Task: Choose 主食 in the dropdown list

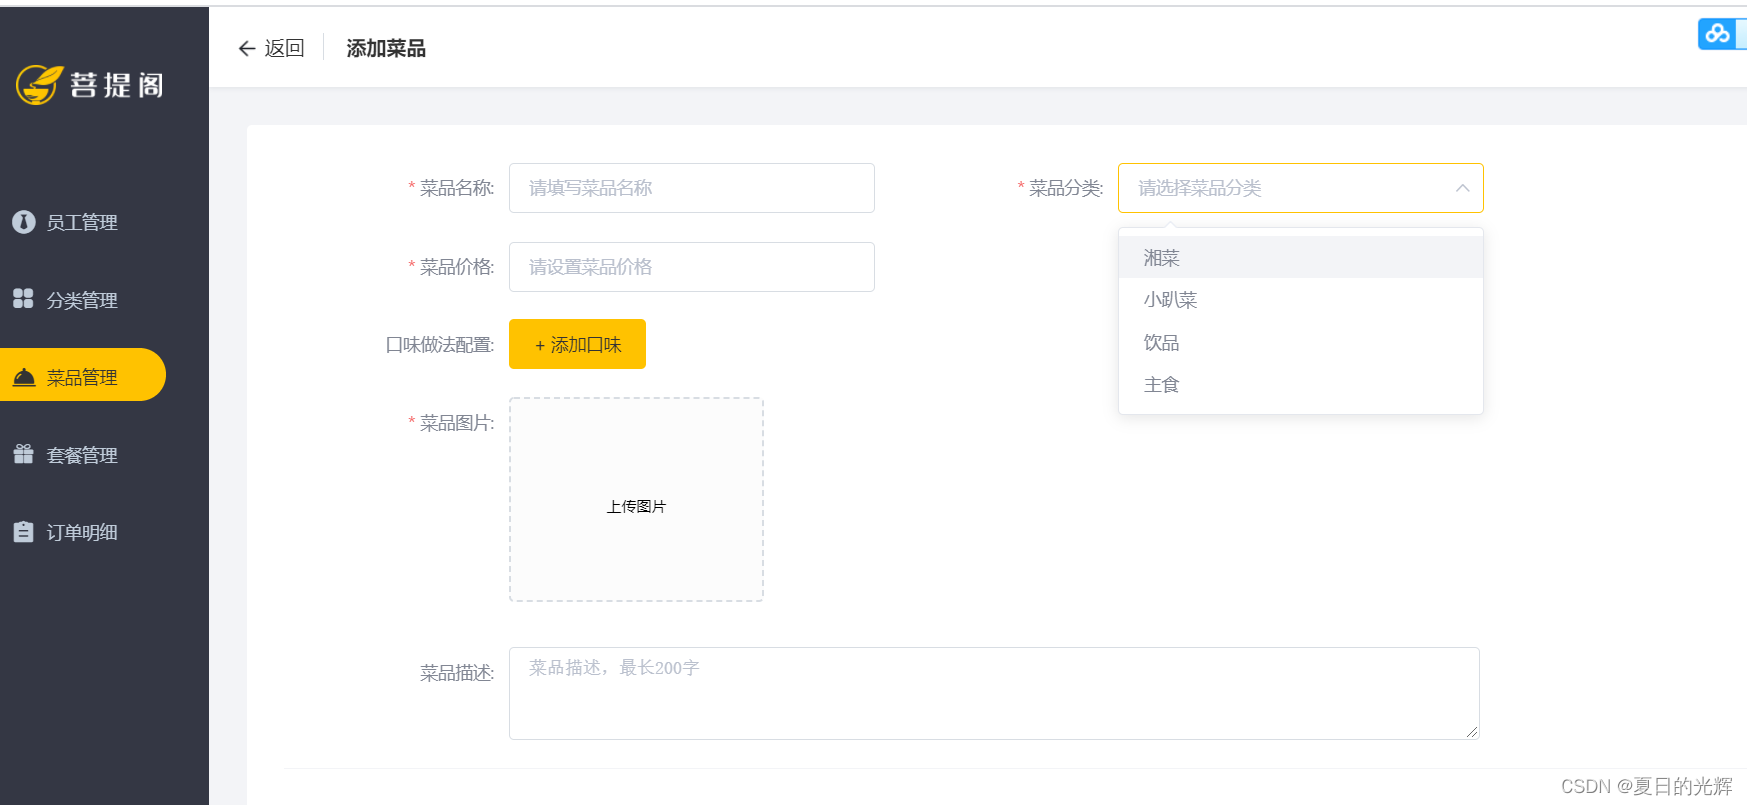Action: pyautogui.click(x=1300, y=385)
